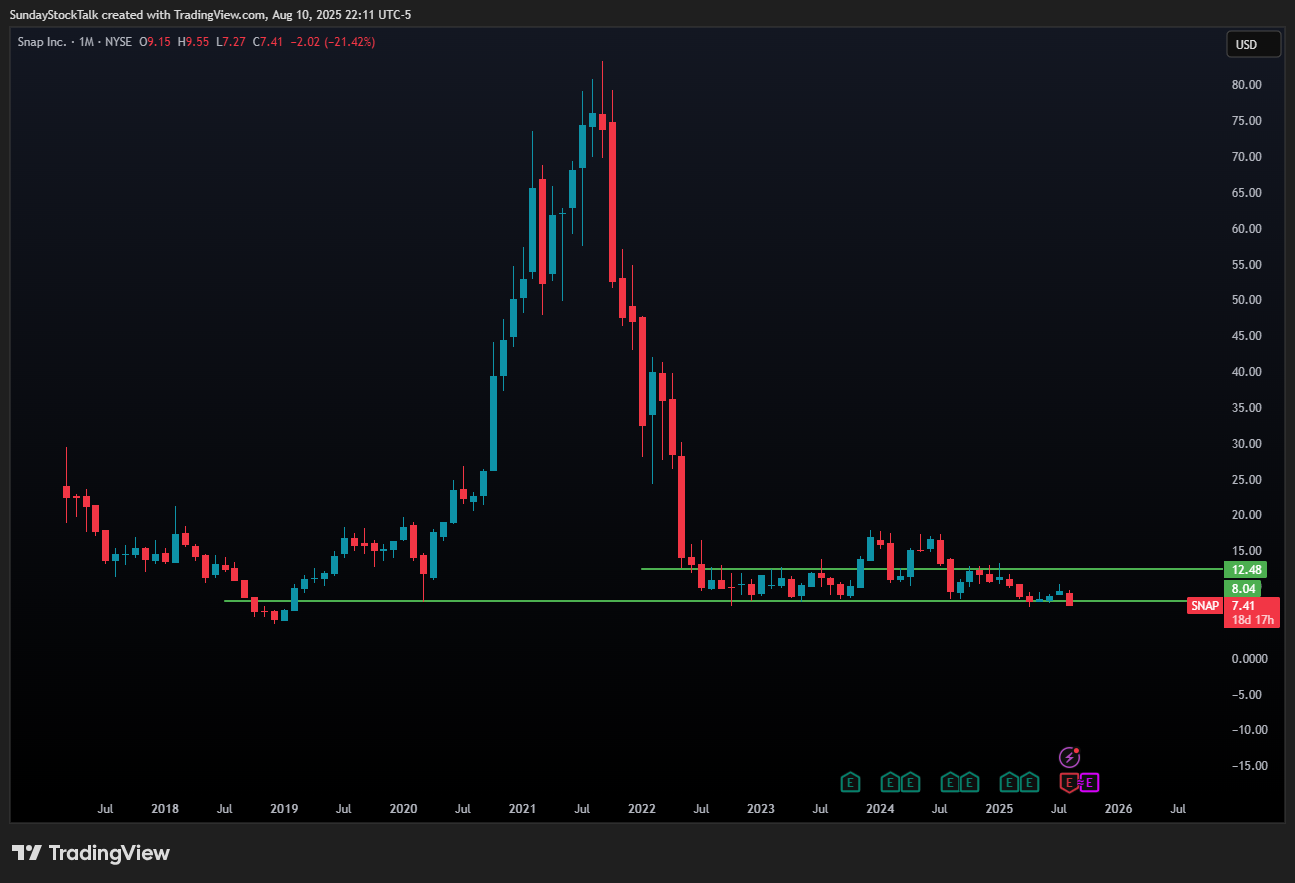Click the 40.00 price axis label

coord(1246,372)
